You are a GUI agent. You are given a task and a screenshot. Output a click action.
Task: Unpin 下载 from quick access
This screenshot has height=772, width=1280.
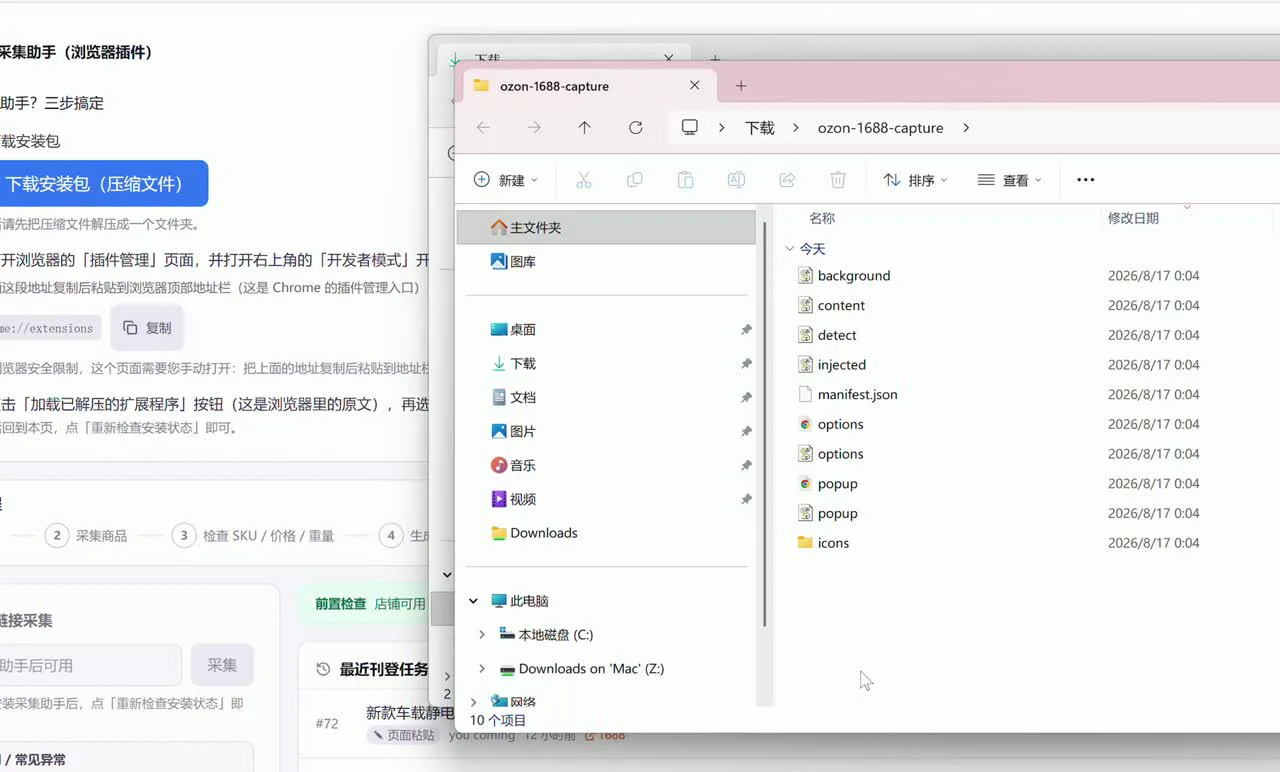coord(746,364)
